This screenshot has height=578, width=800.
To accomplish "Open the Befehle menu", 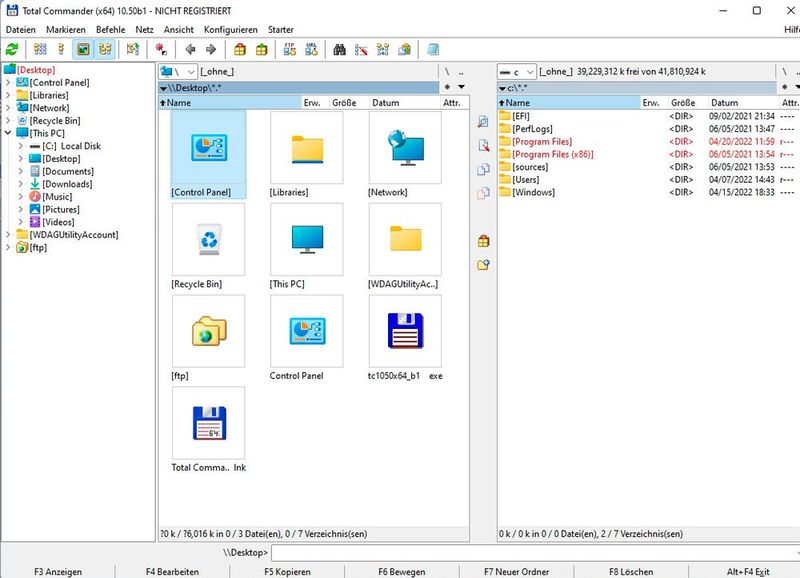I will (111, 30).
